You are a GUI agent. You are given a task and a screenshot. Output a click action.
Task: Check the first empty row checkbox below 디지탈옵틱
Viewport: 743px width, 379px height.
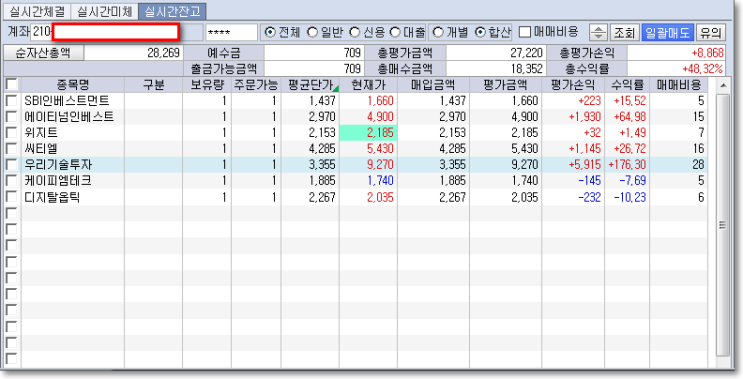click(x=11, y=214)
